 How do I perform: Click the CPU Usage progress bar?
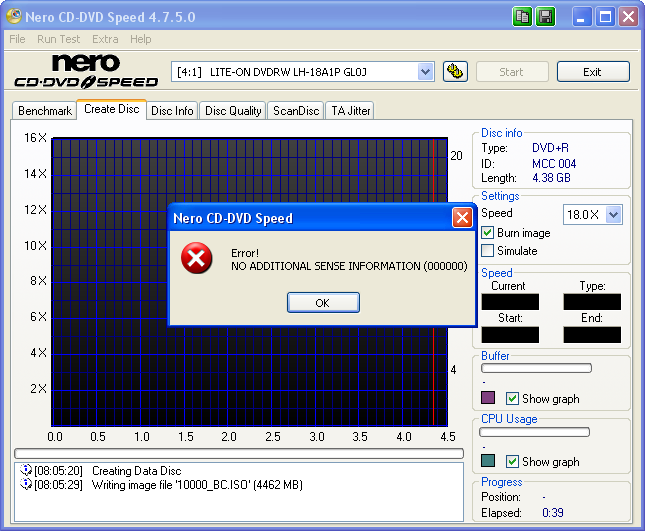(535, 432)
